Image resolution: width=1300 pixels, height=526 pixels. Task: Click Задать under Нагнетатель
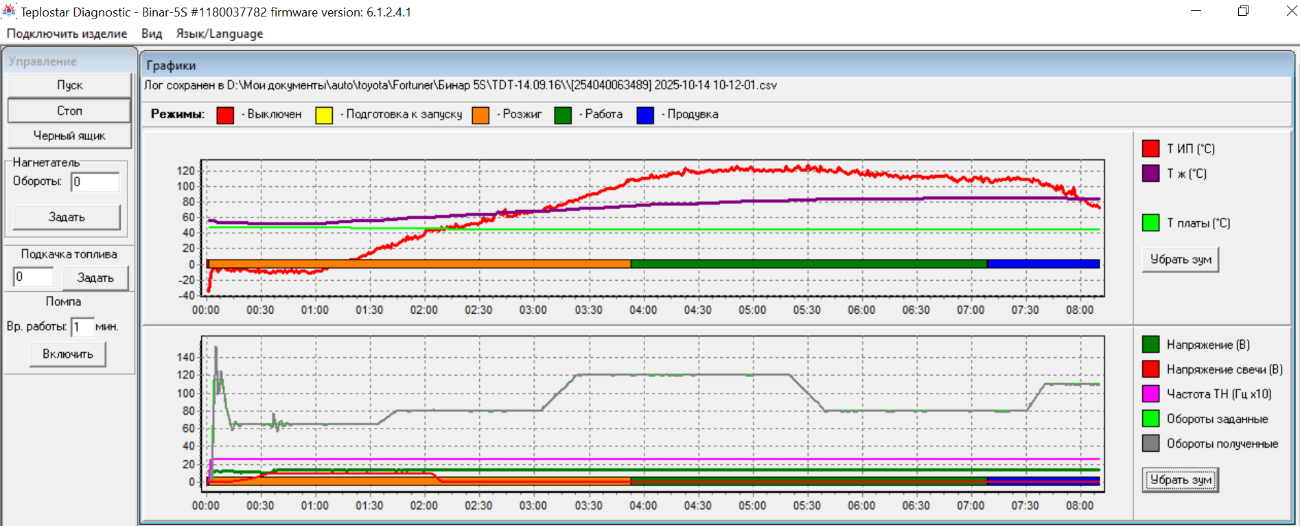pyautogui.click(x=67, y=216)
